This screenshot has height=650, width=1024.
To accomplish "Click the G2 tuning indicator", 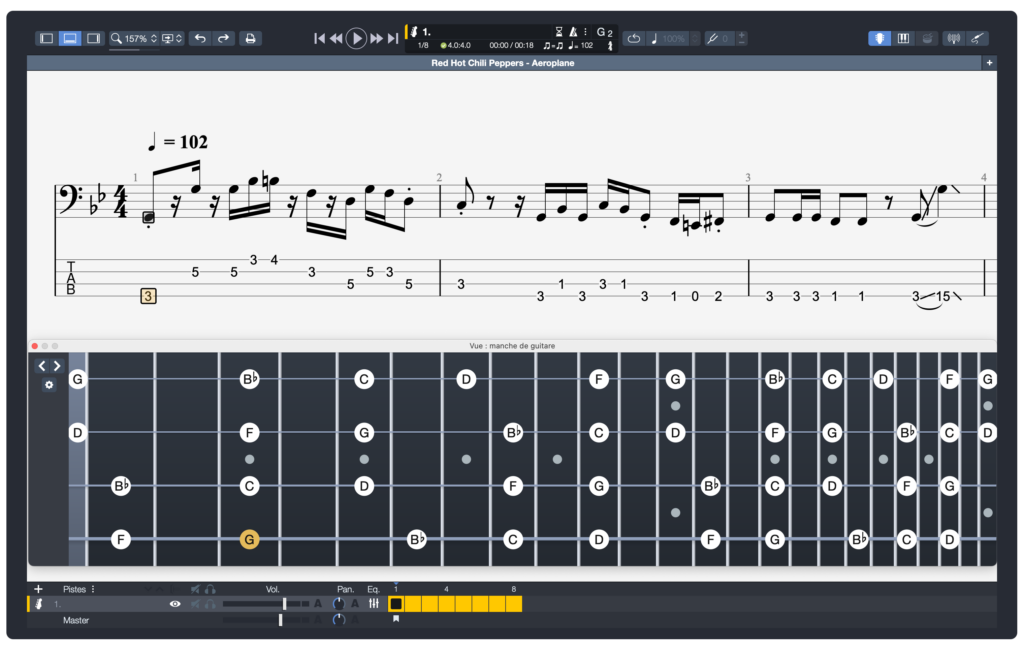I will click(604, 32).
